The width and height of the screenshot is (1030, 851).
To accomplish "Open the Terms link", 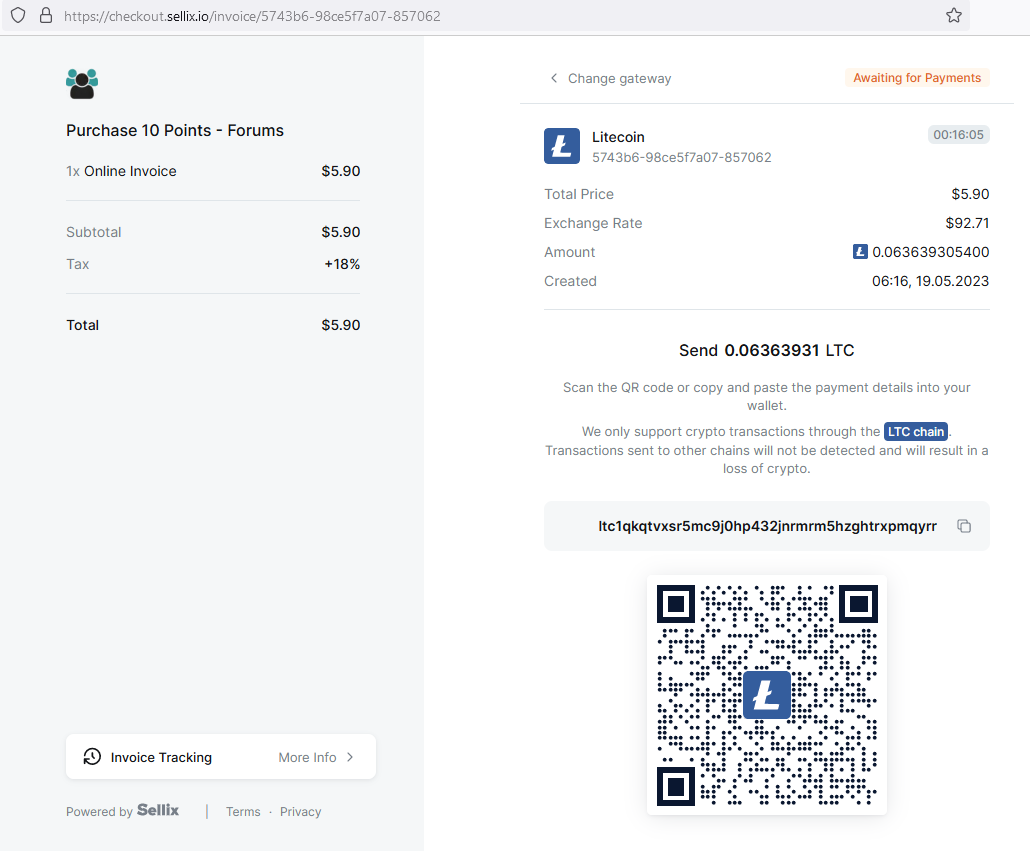I will (x=243, y=812).
